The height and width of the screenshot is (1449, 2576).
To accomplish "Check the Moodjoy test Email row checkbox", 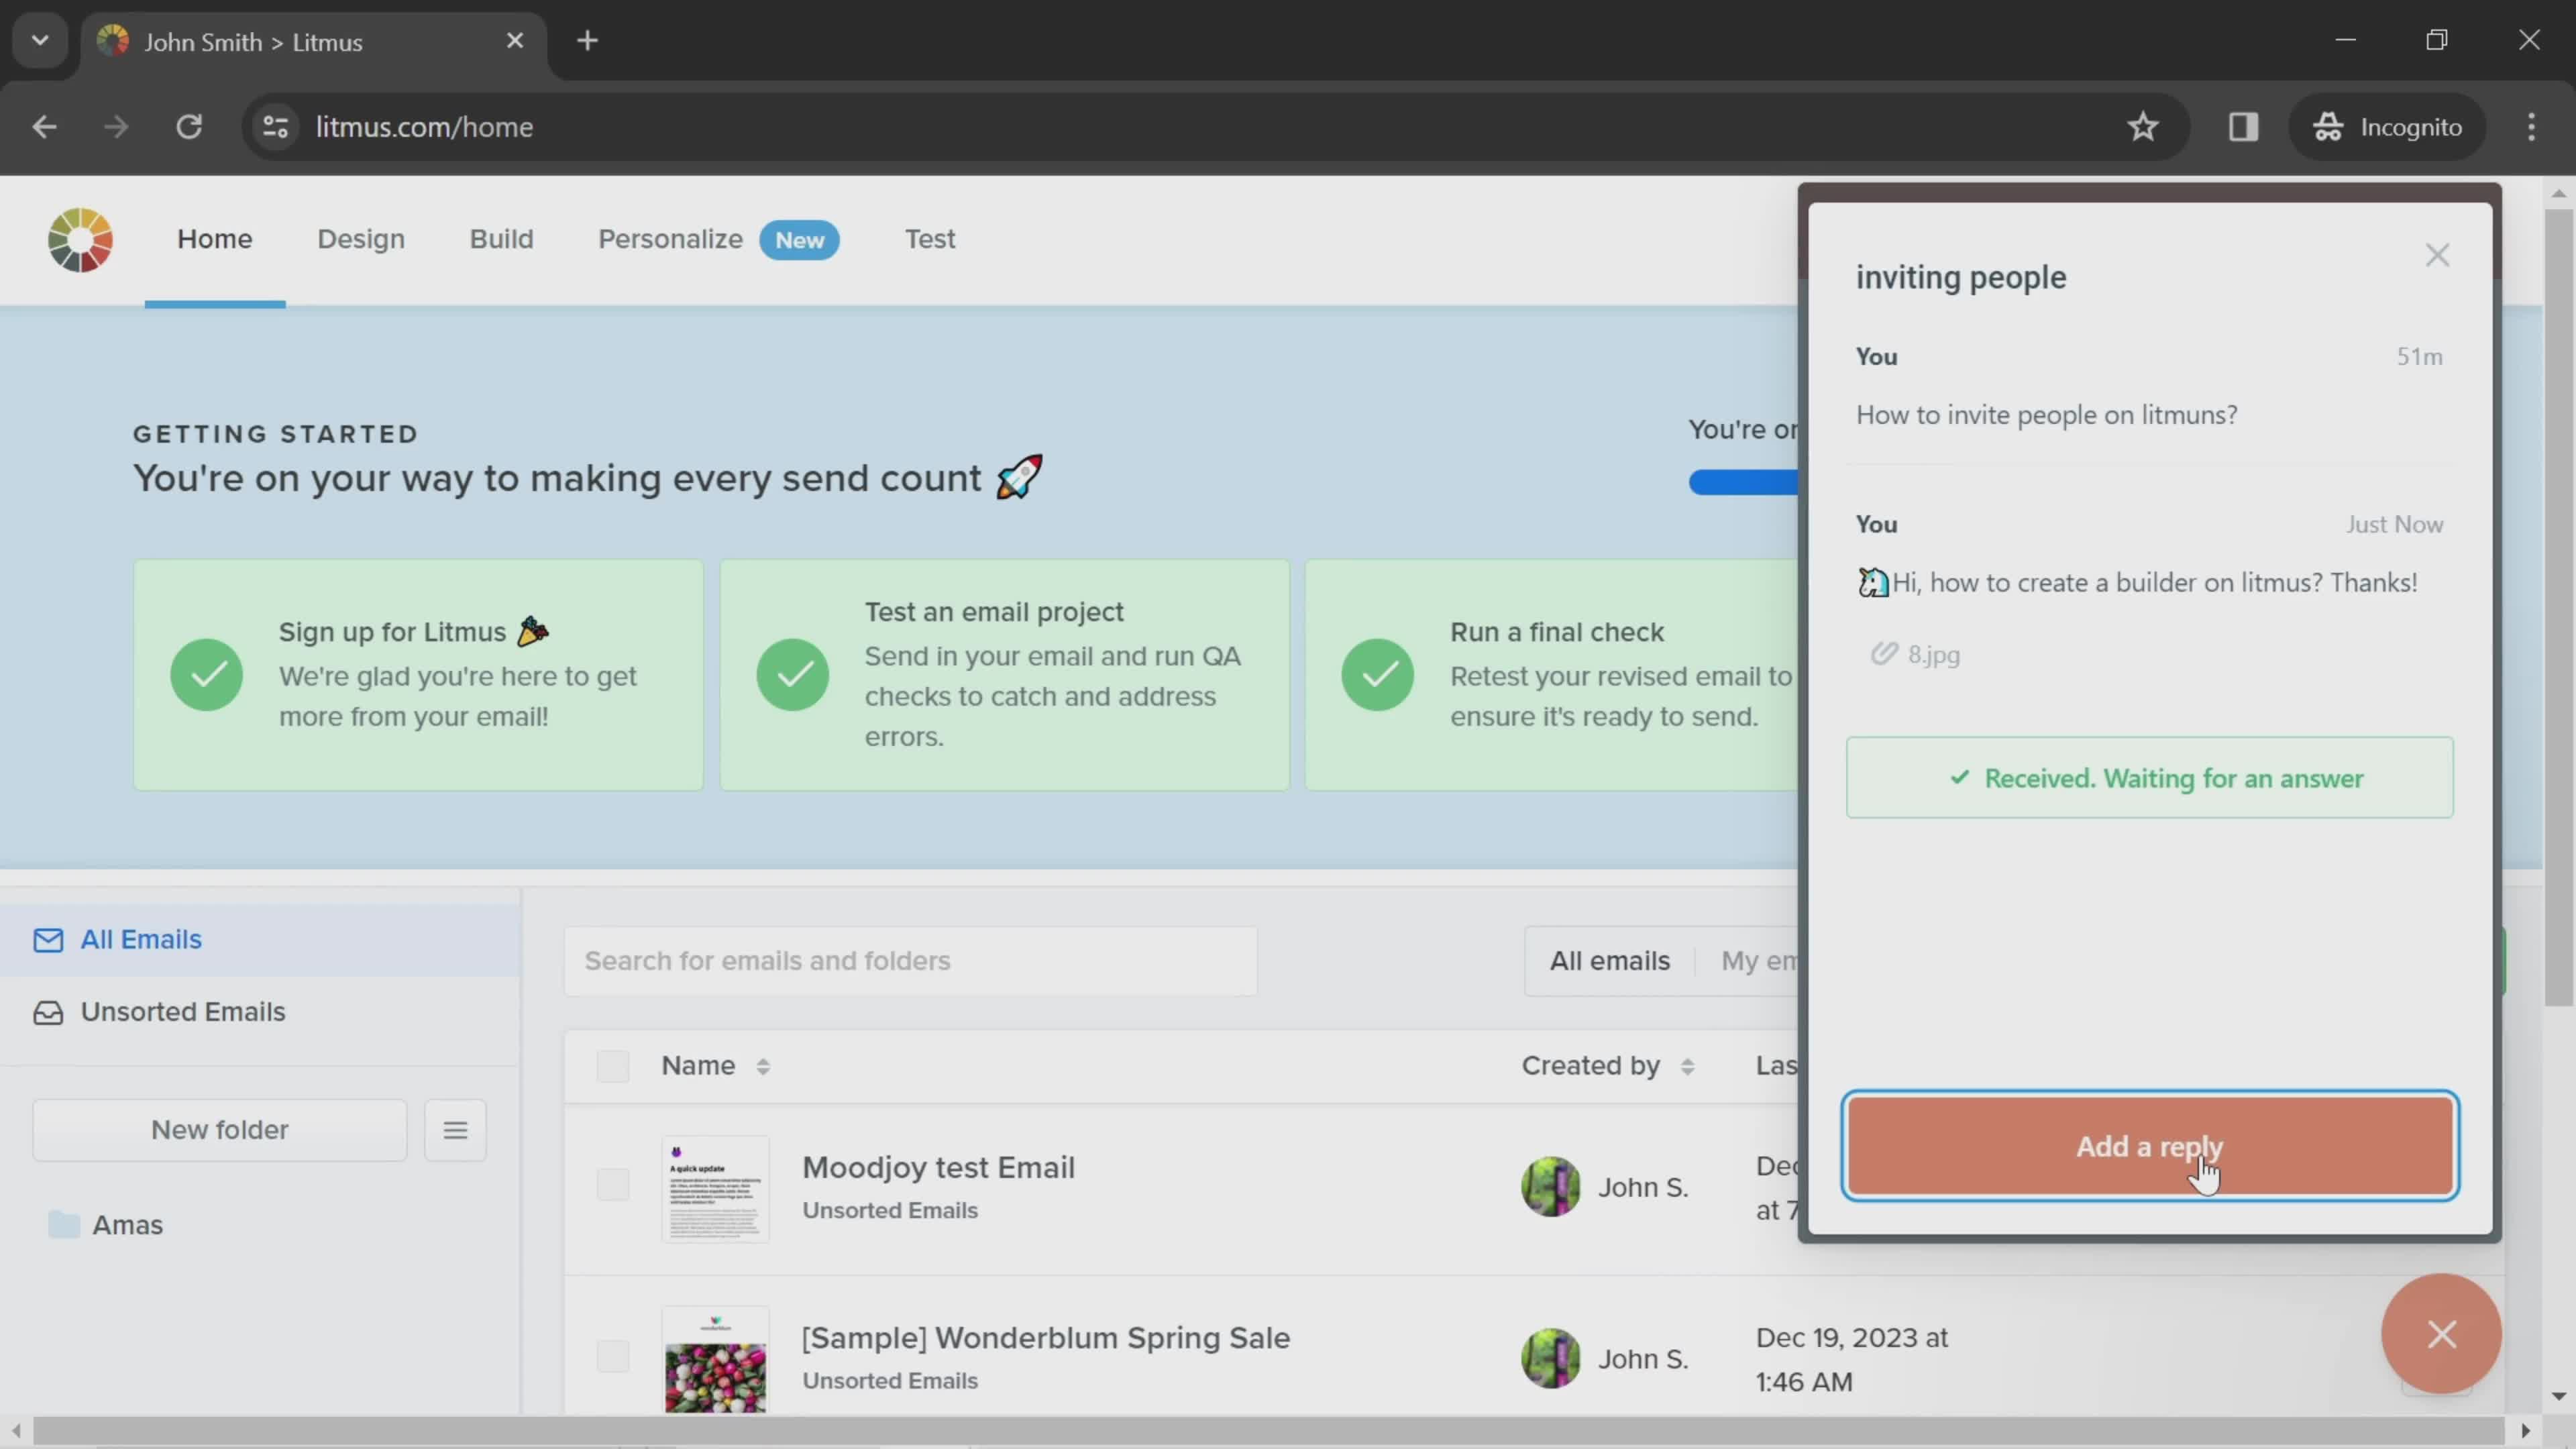I will [612, 1186].
